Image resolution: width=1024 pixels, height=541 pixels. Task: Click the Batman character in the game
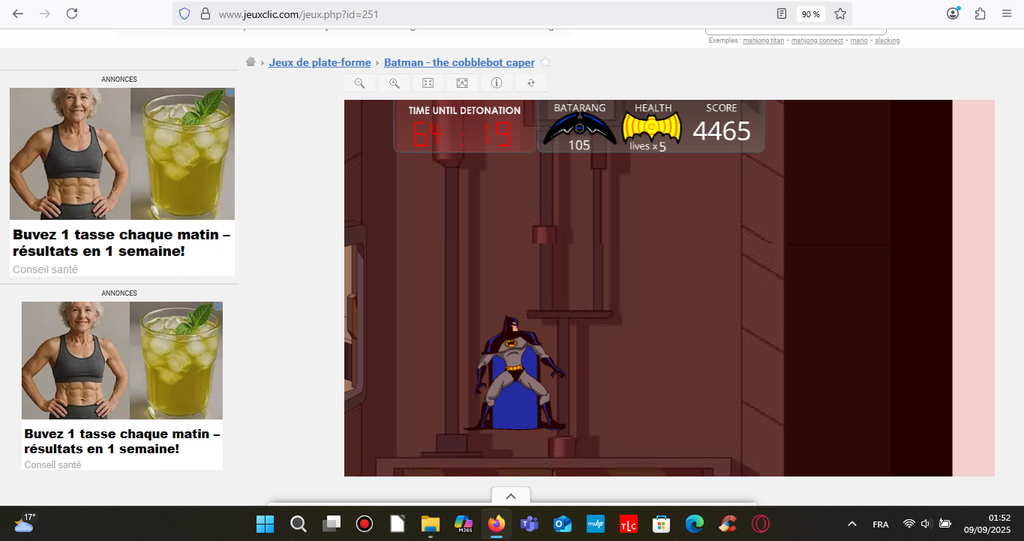(x=514, y=372)
